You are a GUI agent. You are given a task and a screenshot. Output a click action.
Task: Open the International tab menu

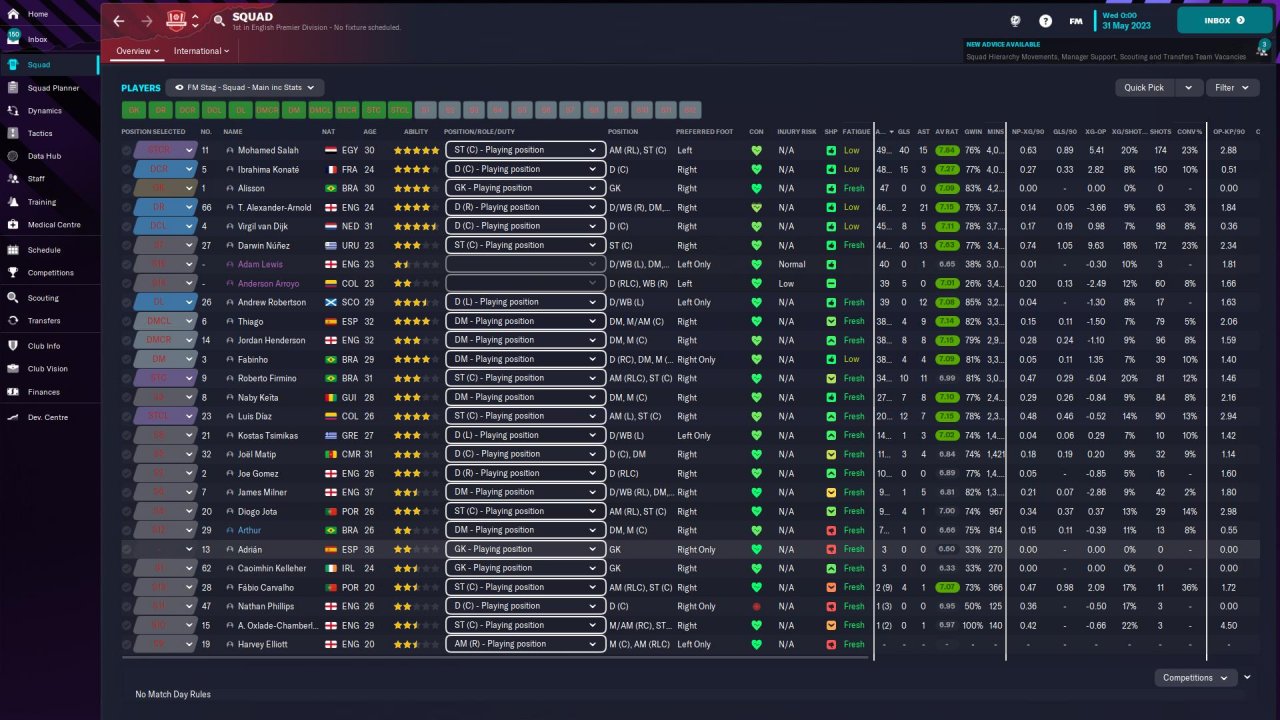click(201, 51)
